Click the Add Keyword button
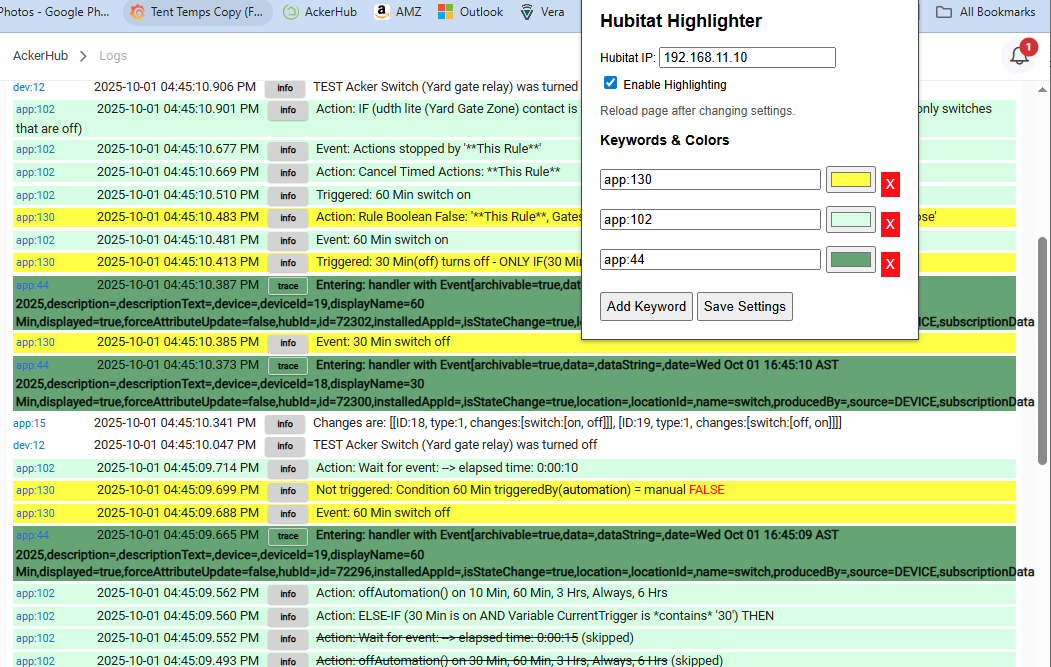The height and width of the screenshot is (667, 1051). (646, 306)
